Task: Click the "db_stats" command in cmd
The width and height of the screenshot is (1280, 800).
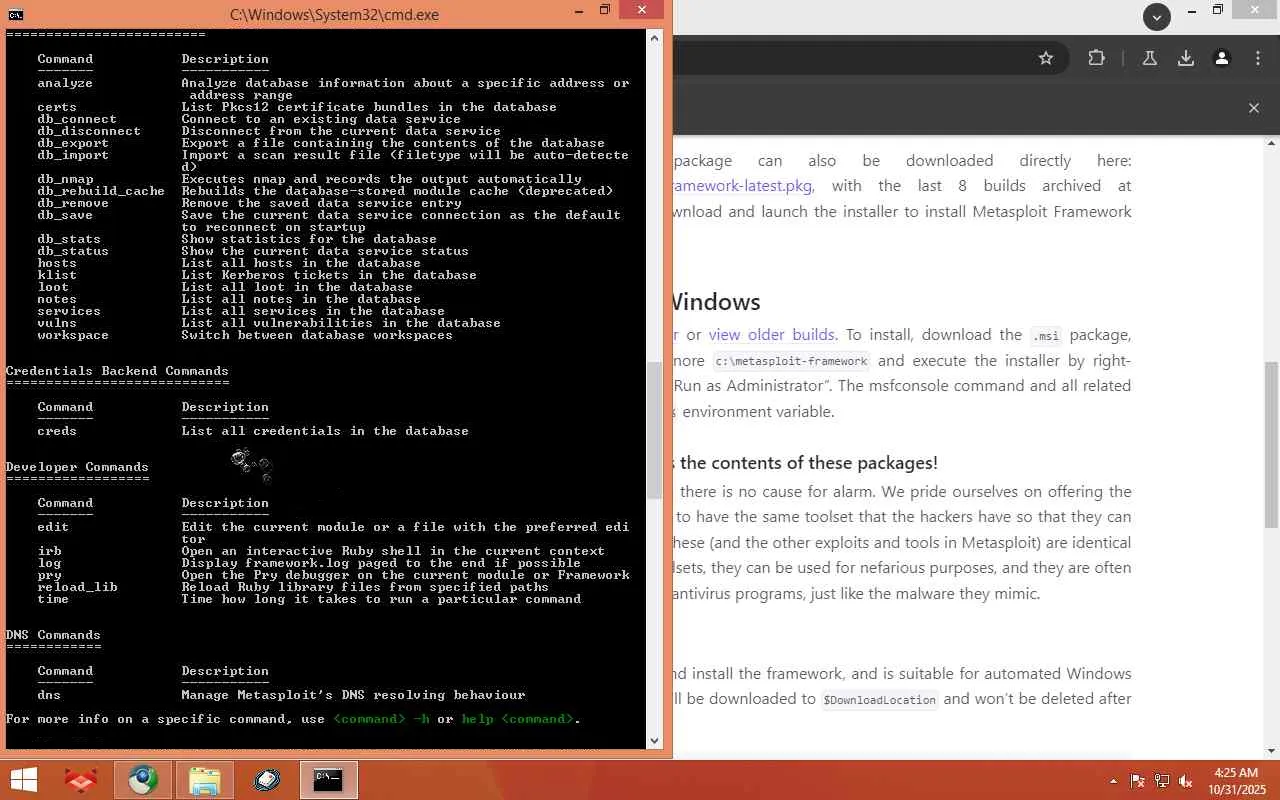Action: 69,239
